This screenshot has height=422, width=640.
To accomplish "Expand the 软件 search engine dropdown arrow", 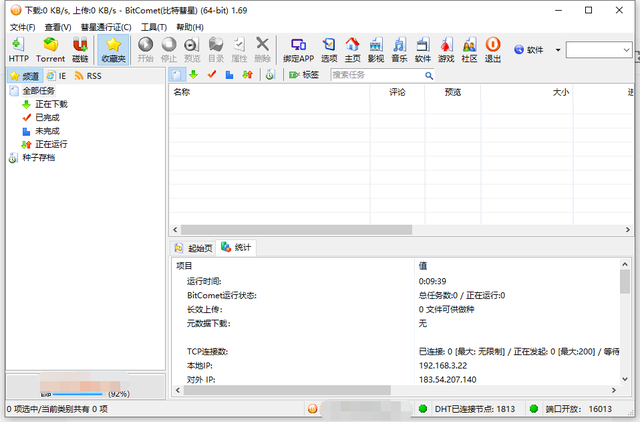I will tap(558, 50).
